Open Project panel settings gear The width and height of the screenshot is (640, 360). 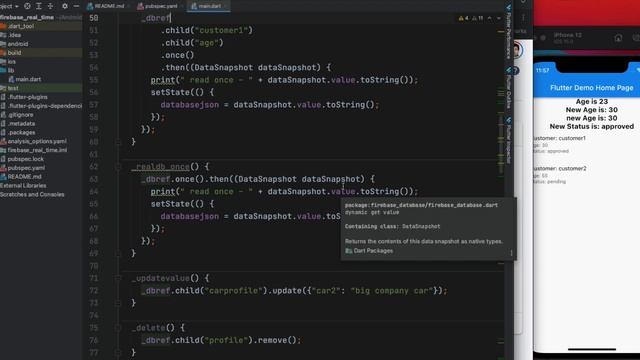click(x=64, y=6)
